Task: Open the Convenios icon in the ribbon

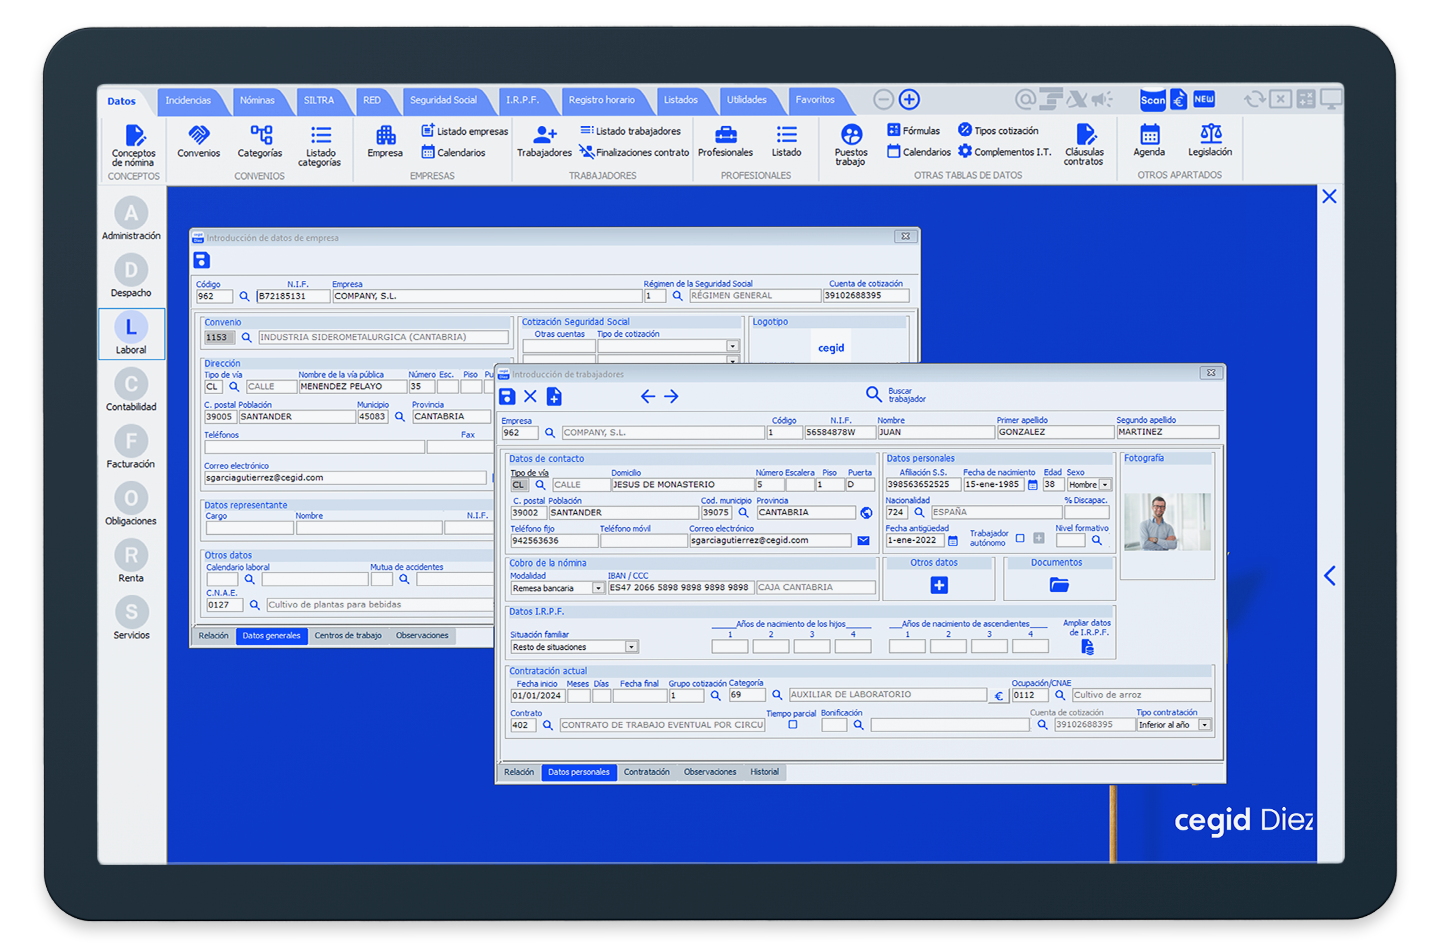Action: click(198, 140)
